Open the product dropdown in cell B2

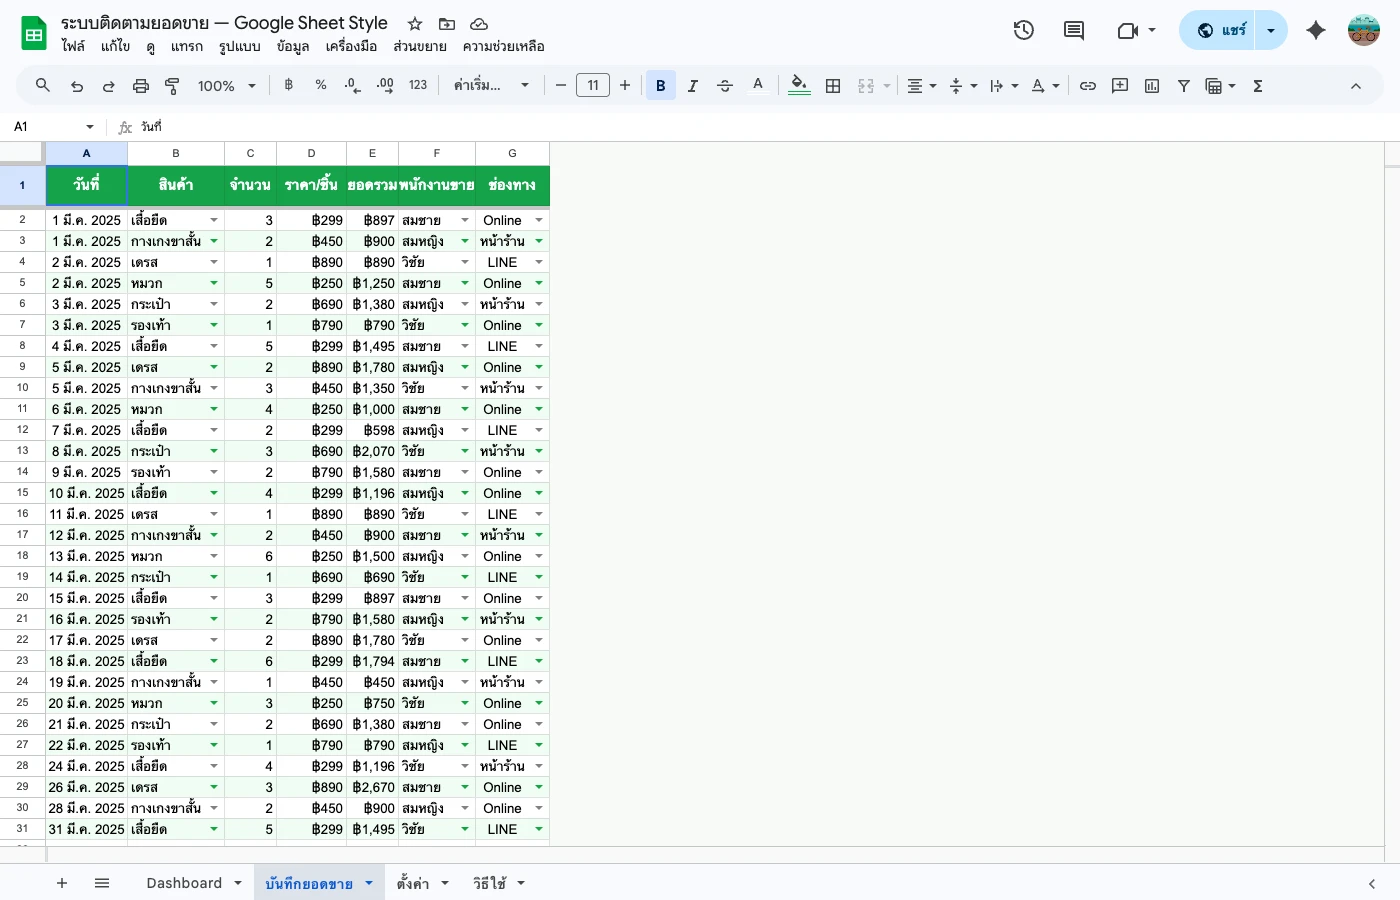coord(214,219)
